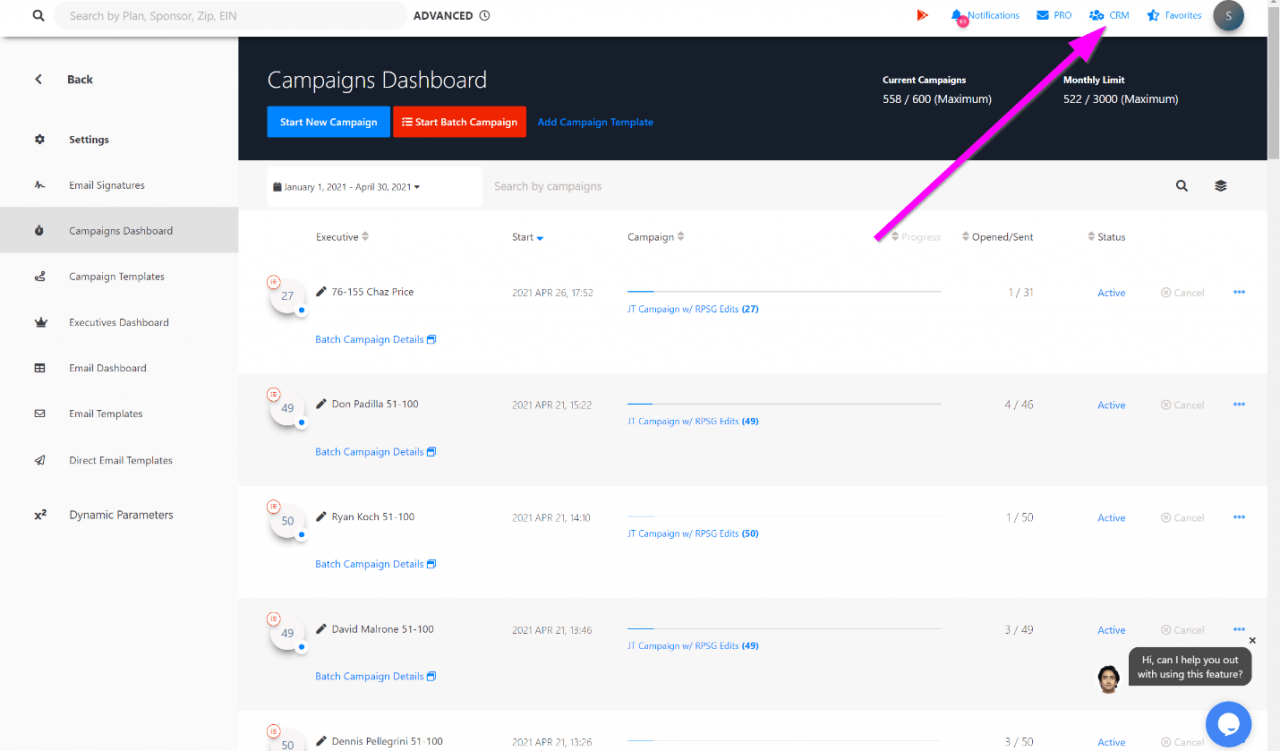Viewport: 1280px width, 751px height.
Task: Open Favorites star in header
Action: tap(1154, 16)
